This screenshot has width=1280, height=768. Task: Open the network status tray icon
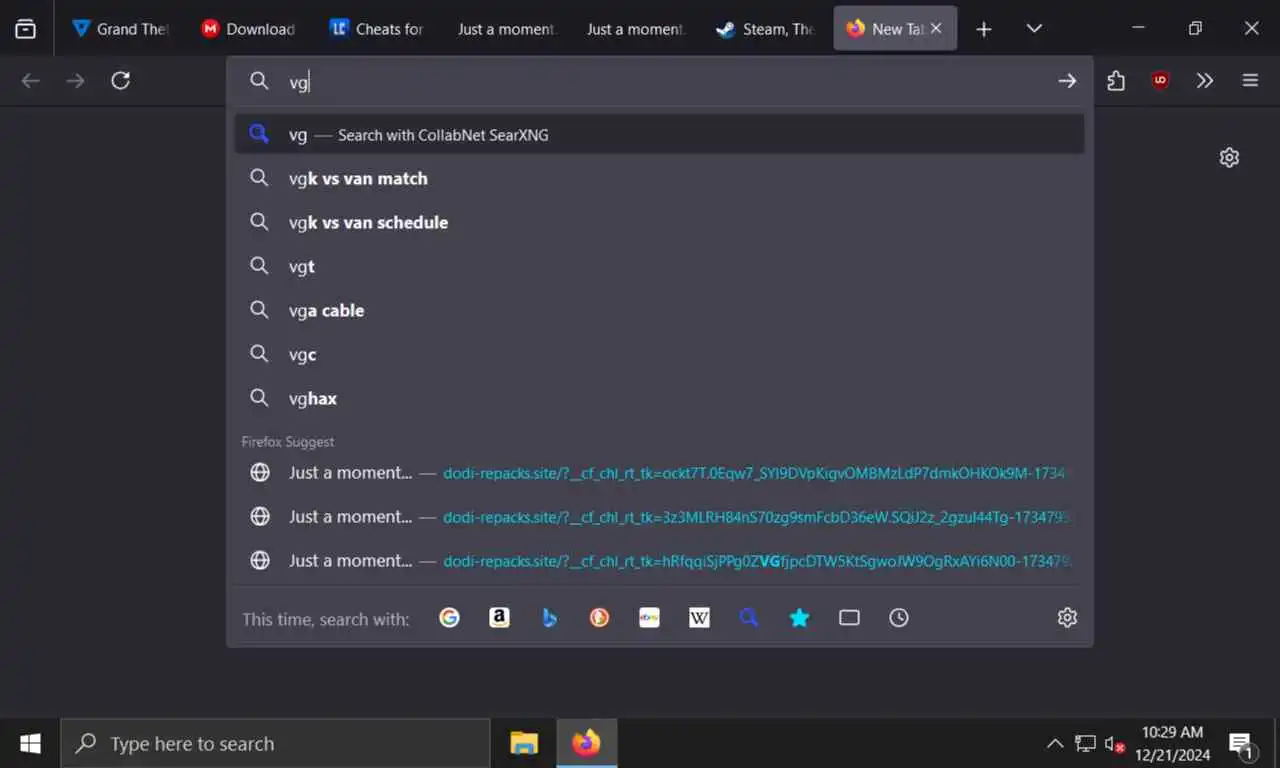click(x=1085, y=743)
